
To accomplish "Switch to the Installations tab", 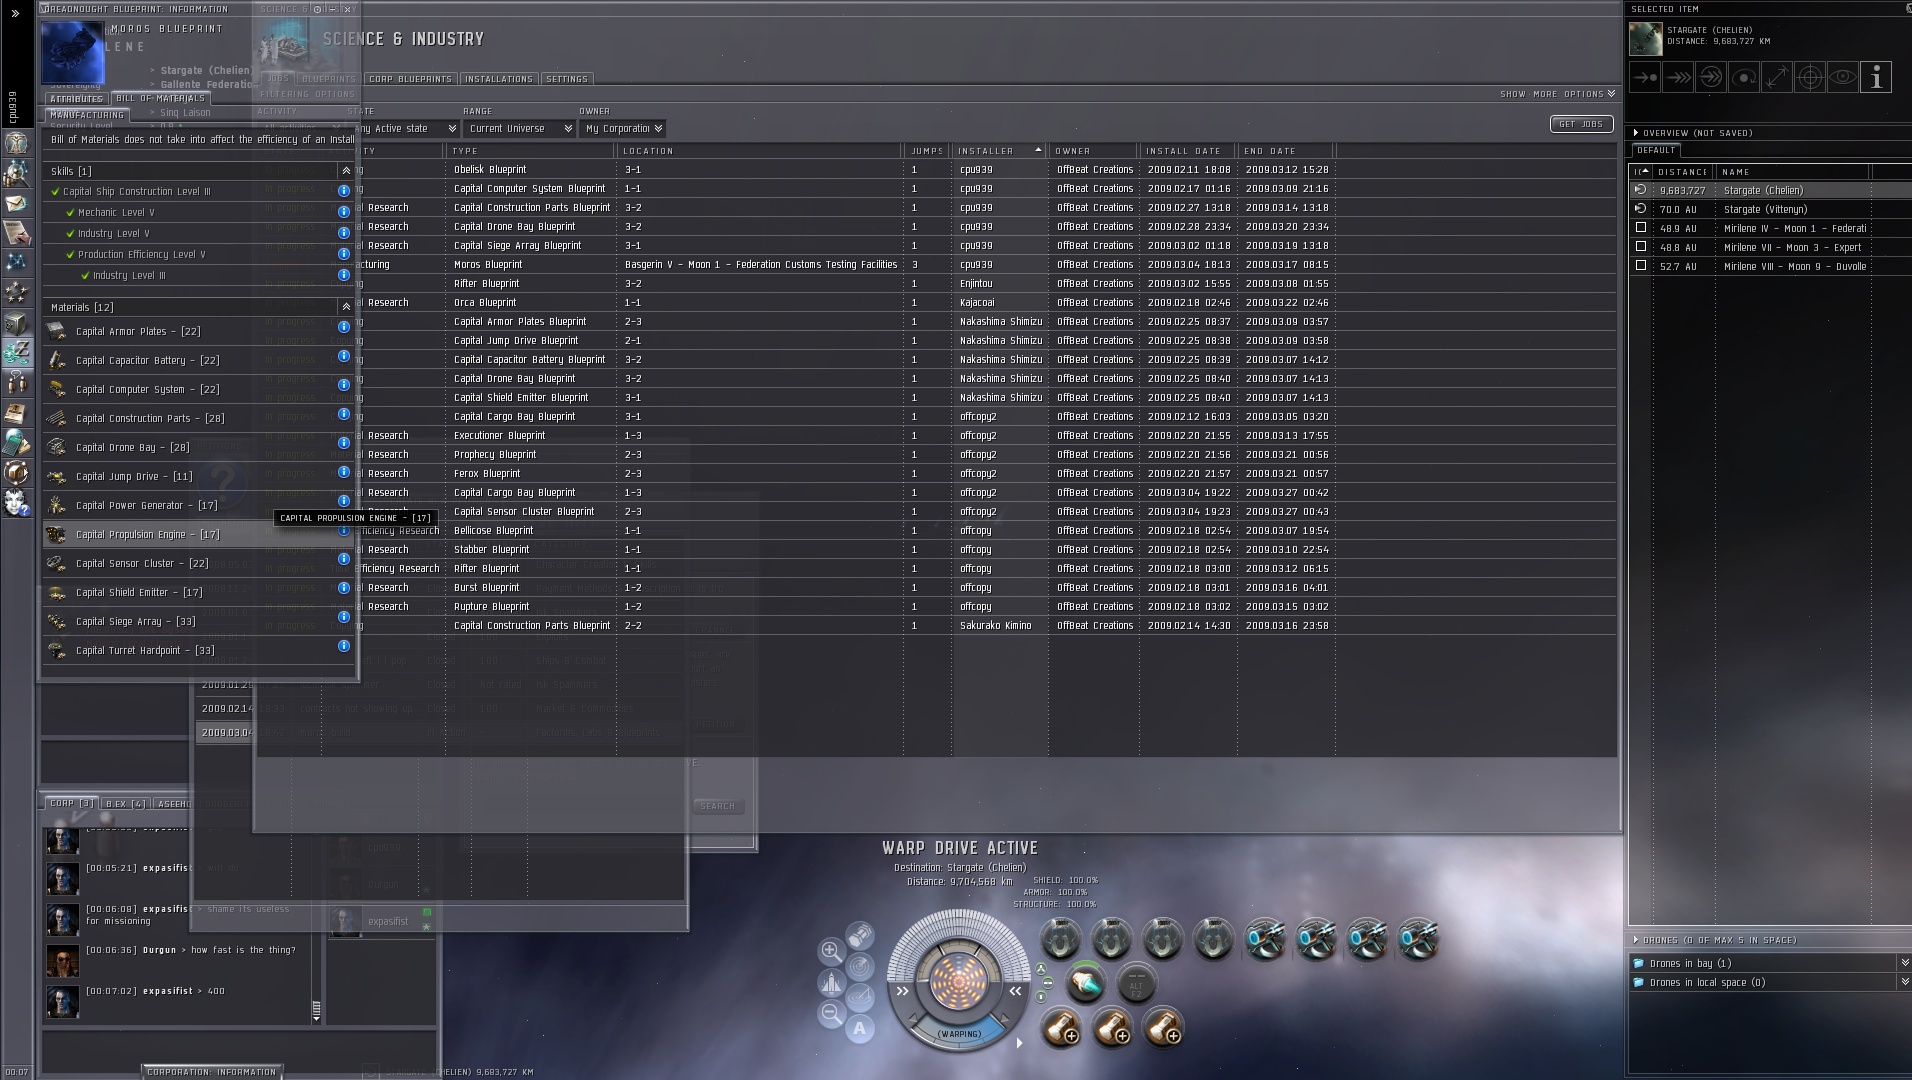I will (498, 79).
